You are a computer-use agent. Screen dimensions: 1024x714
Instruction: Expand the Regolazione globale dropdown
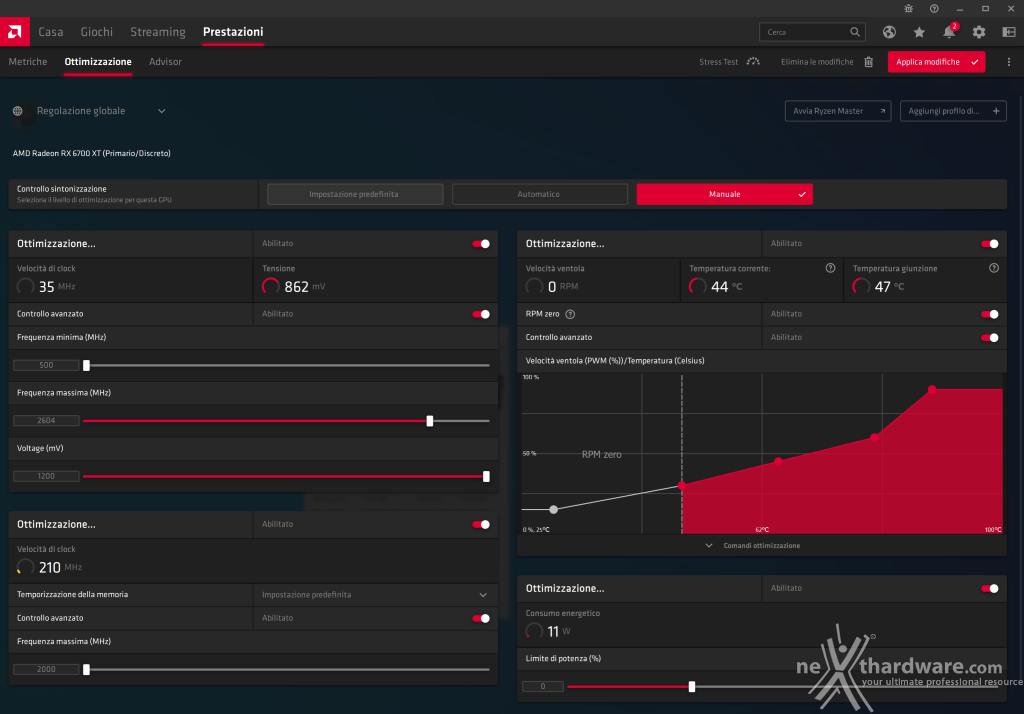(x=161, y=111)
